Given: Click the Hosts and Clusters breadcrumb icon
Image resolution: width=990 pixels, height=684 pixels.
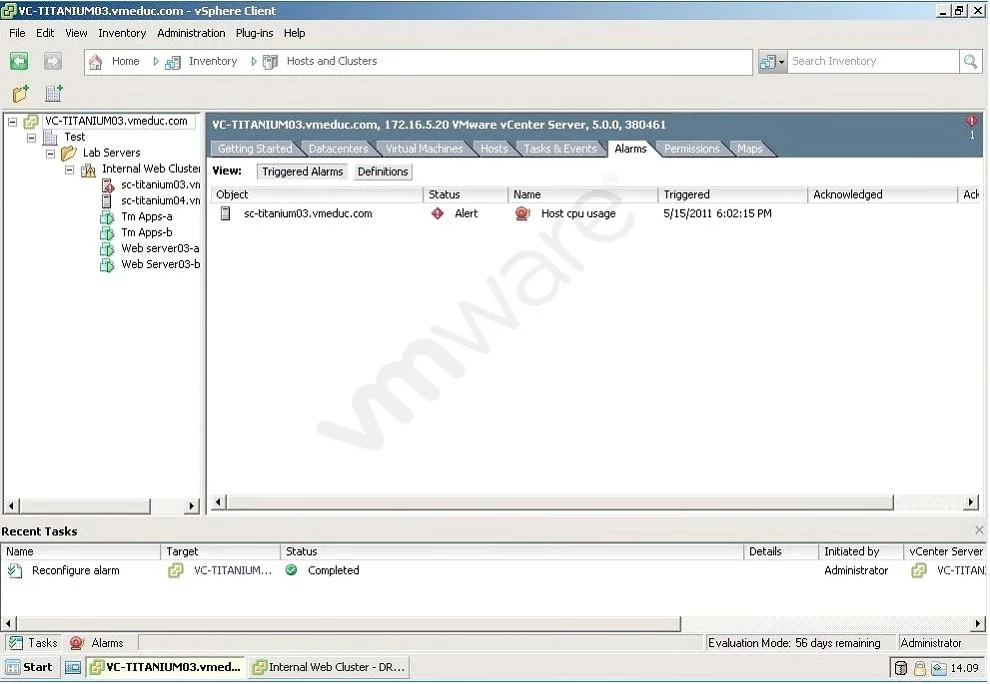Looking at the screenshot, I should (270, 62).
